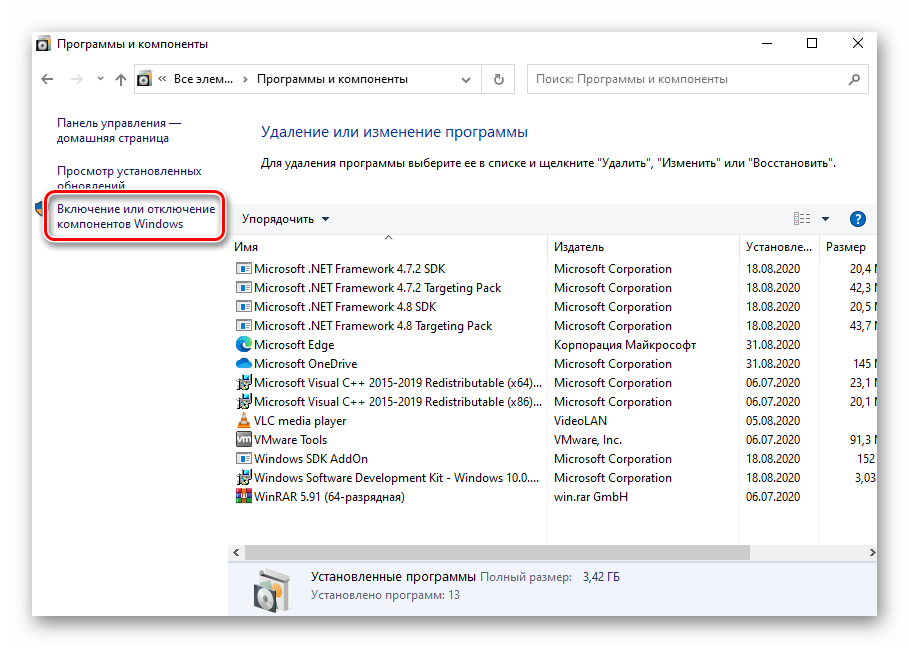Sort by 'Размер' column header
909x648 pixels.
pos(846,247)
